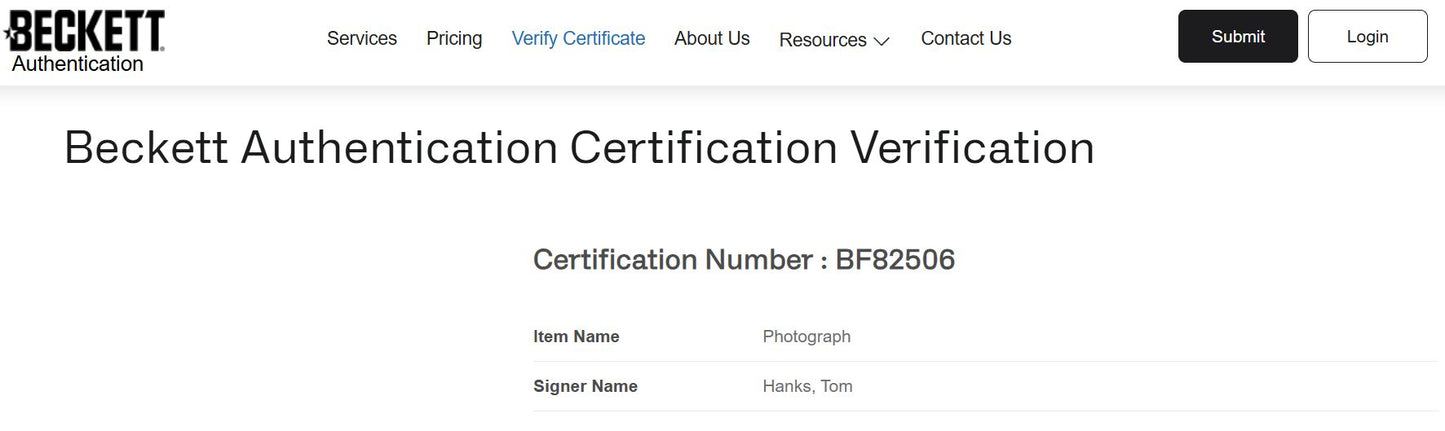
Task: Expand the Resources dropdown chevron
Action: [x=881, y=41]
